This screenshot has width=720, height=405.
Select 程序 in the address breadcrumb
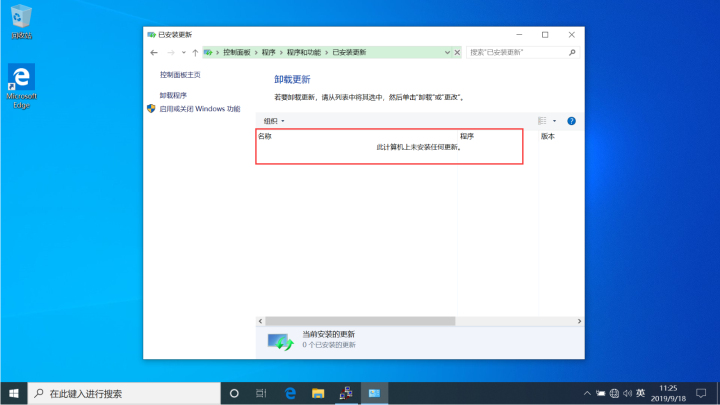pyautogui.click(x=269, y=52)
